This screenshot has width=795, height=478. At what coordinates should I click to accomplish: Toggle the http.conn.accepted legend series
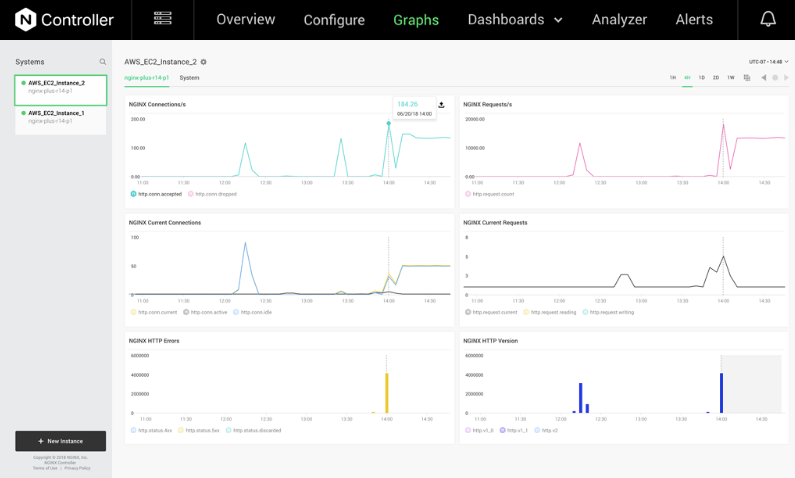coord(153,194)
